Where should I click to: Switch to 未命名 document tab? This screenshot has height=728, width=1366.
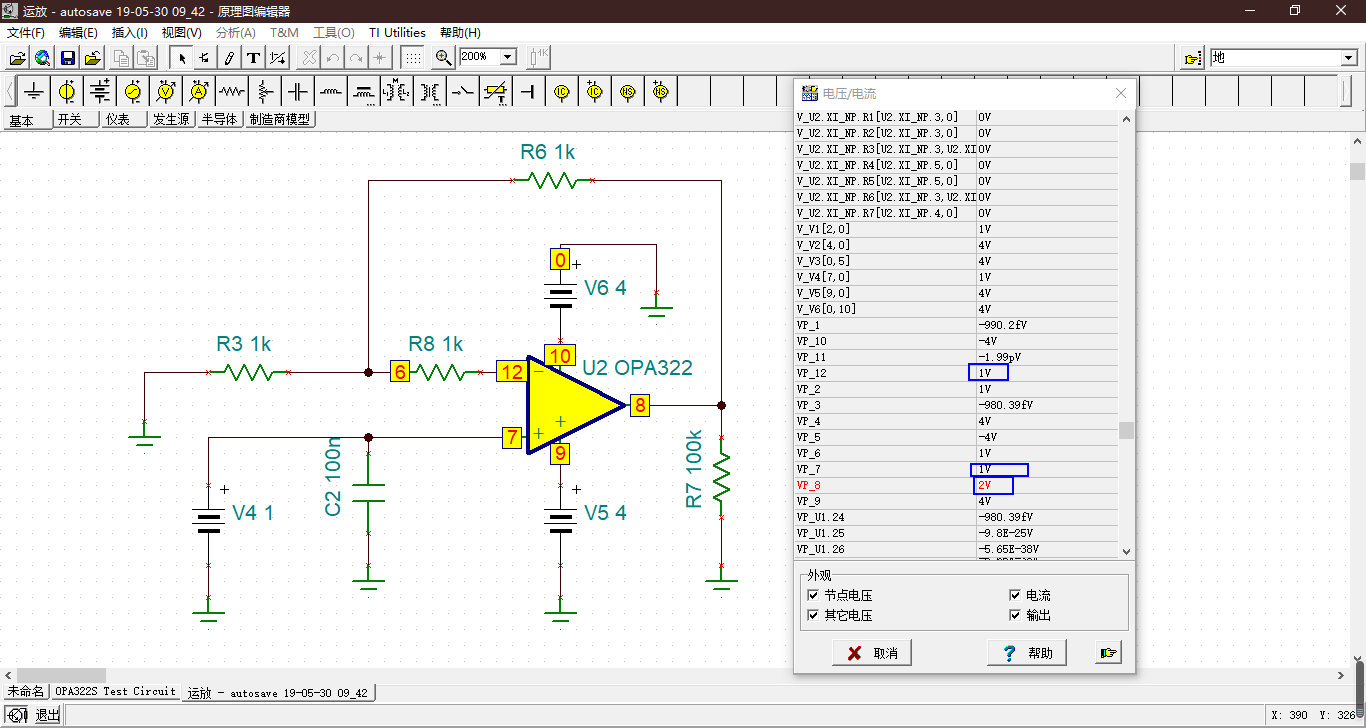click(26, 692)
